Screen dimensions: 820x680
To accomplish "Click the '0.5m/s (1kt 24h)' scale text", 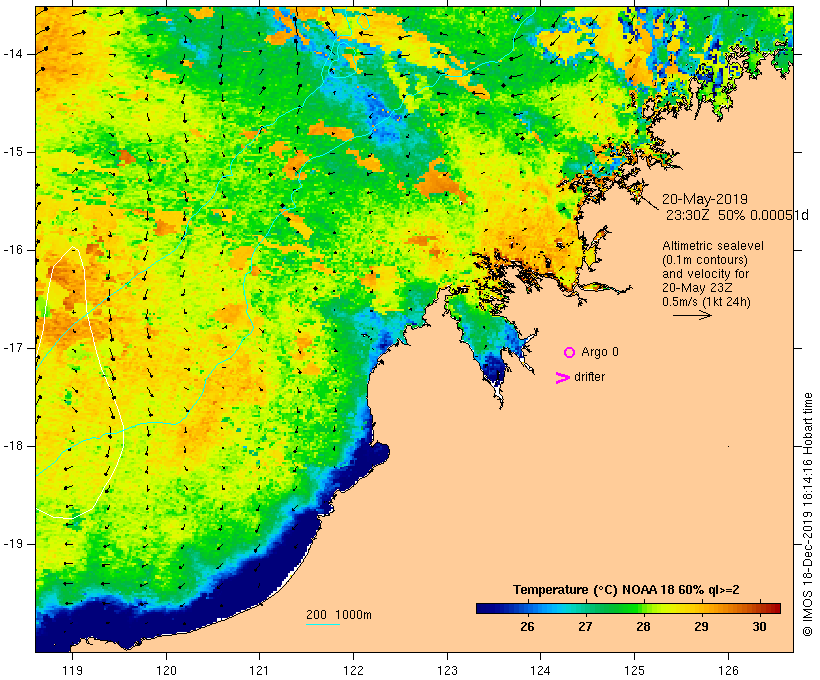I will point(706,302).
